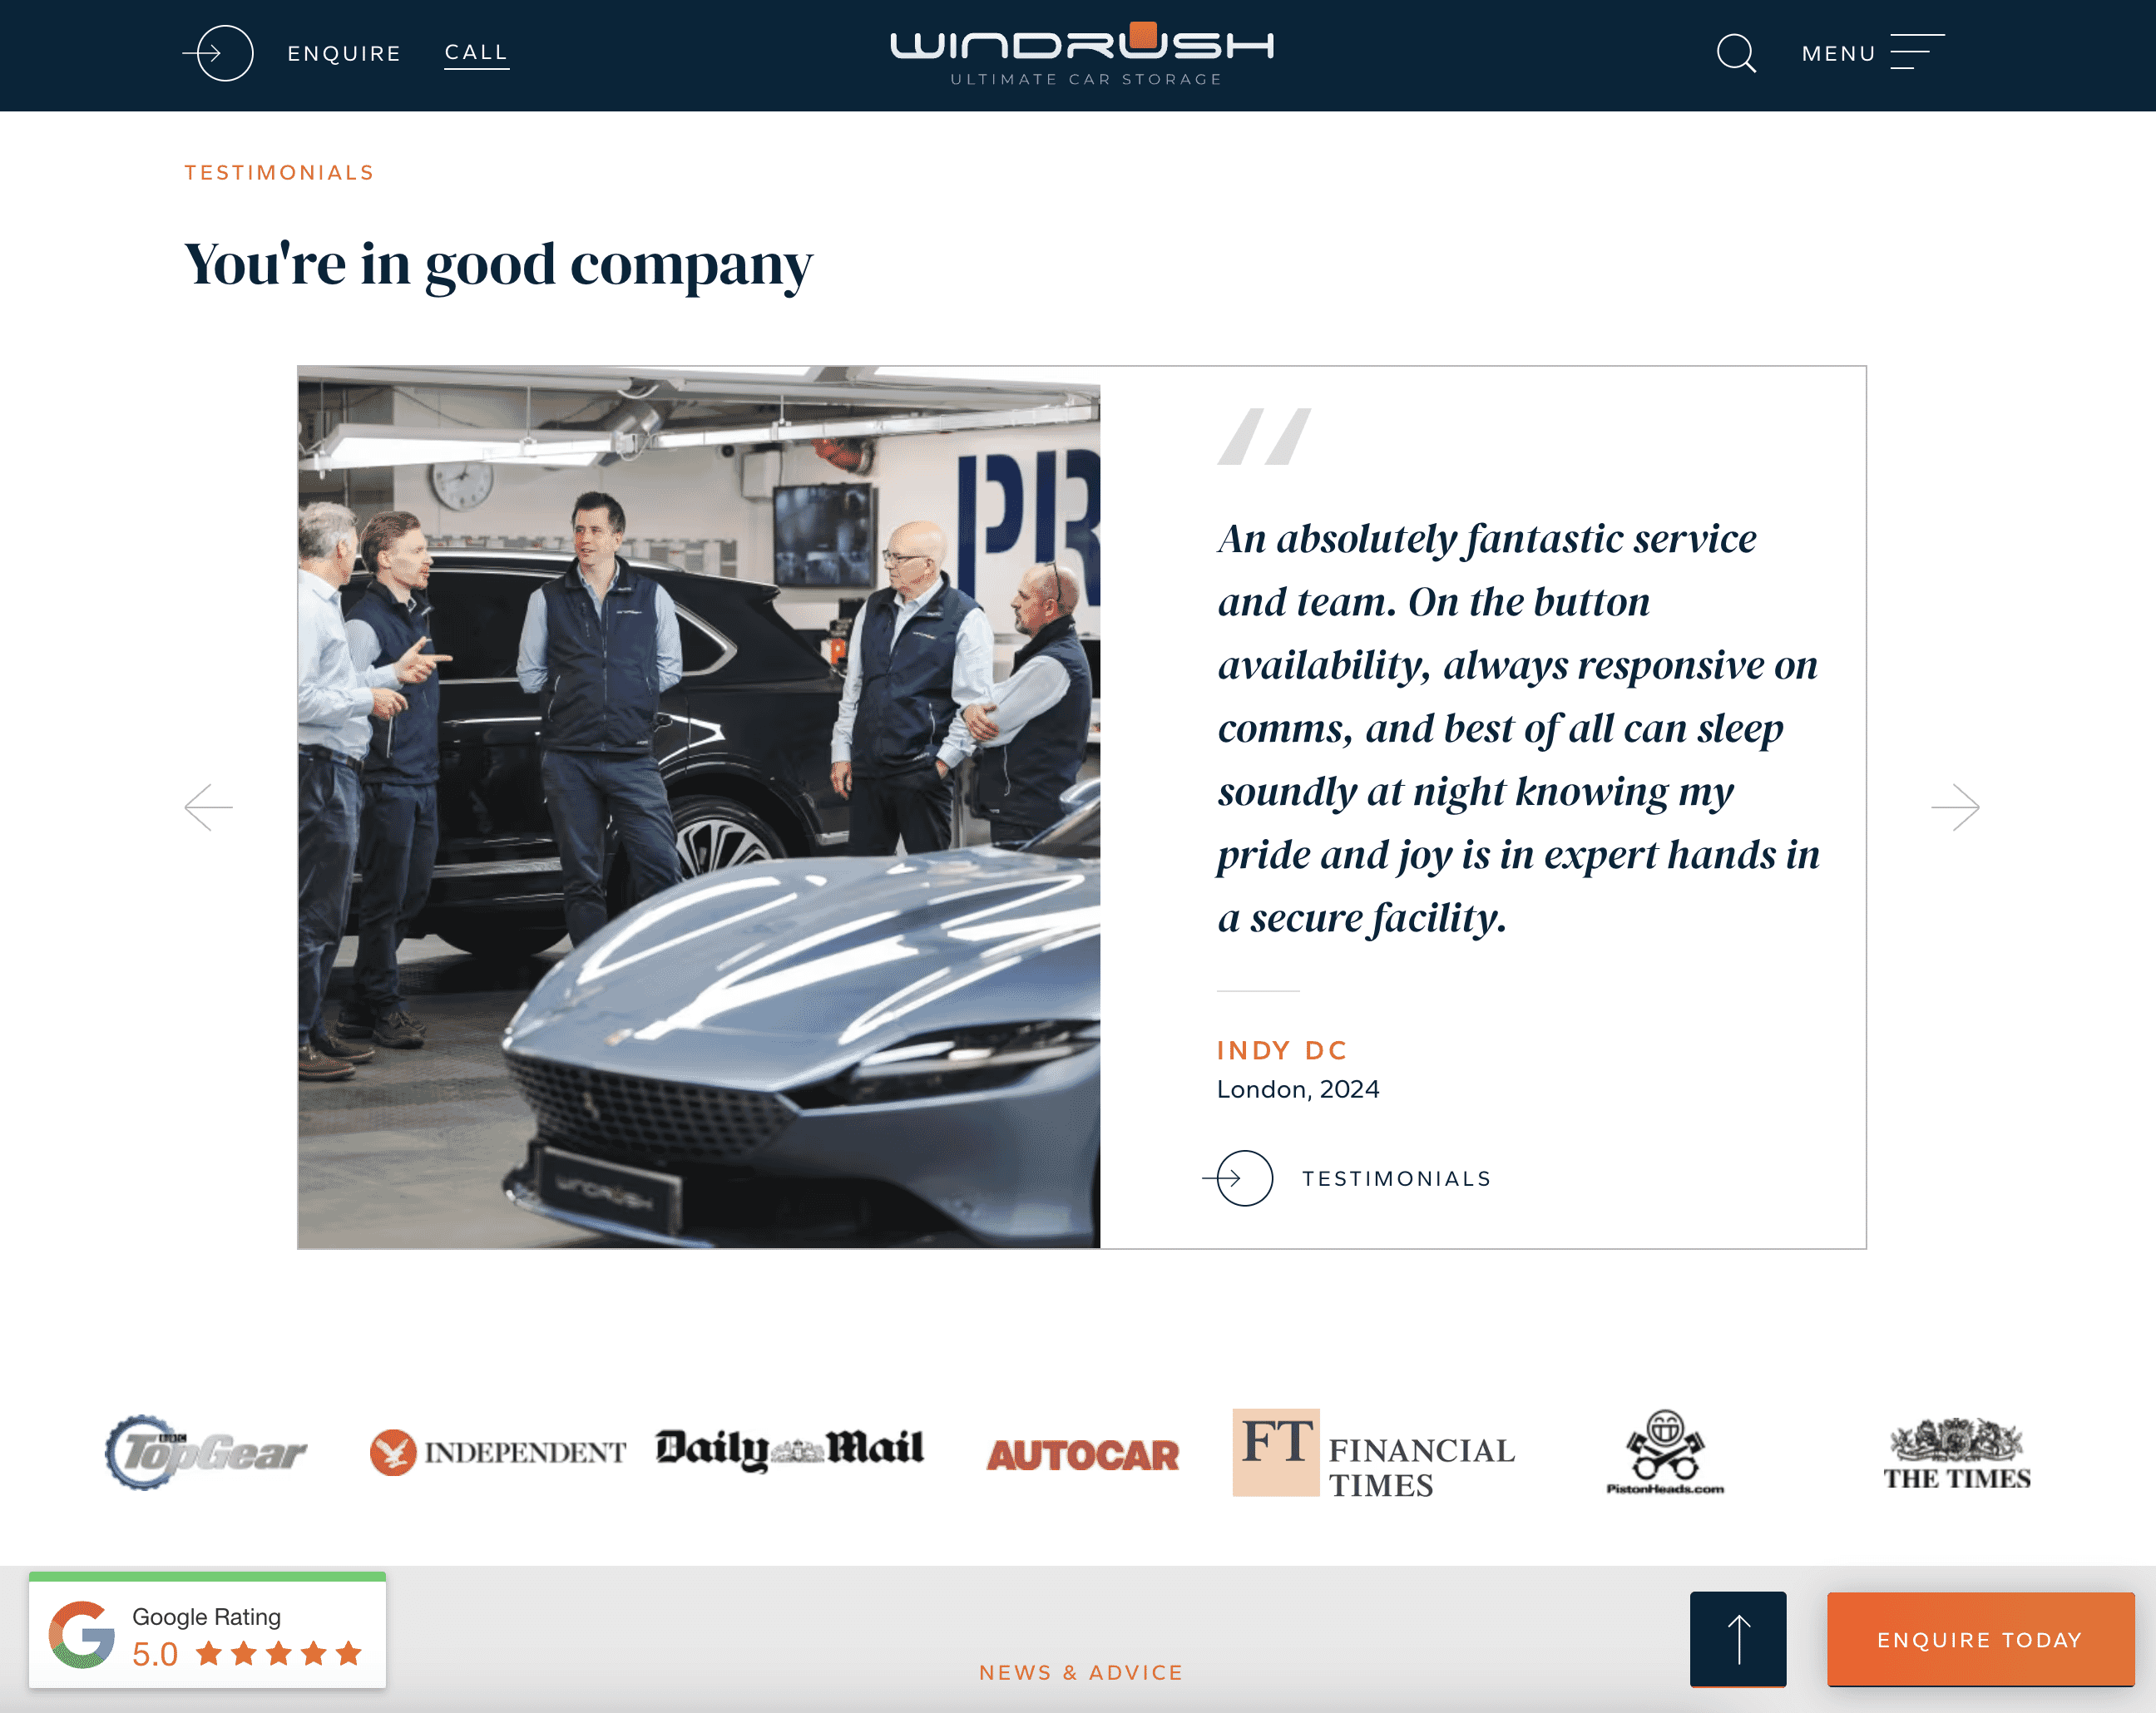Click the PistonHeads logo
2156x1713 pixels.
click(x=1665, y=1452)
